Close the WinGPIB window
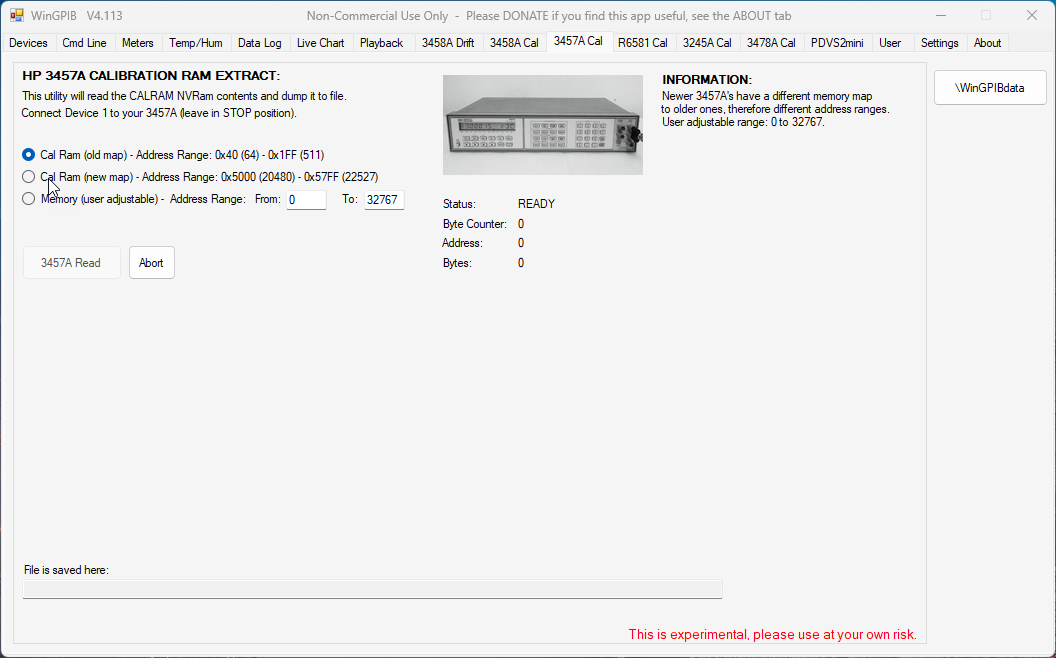This screenshot has width=1056, height=658. coord(1032,15)
